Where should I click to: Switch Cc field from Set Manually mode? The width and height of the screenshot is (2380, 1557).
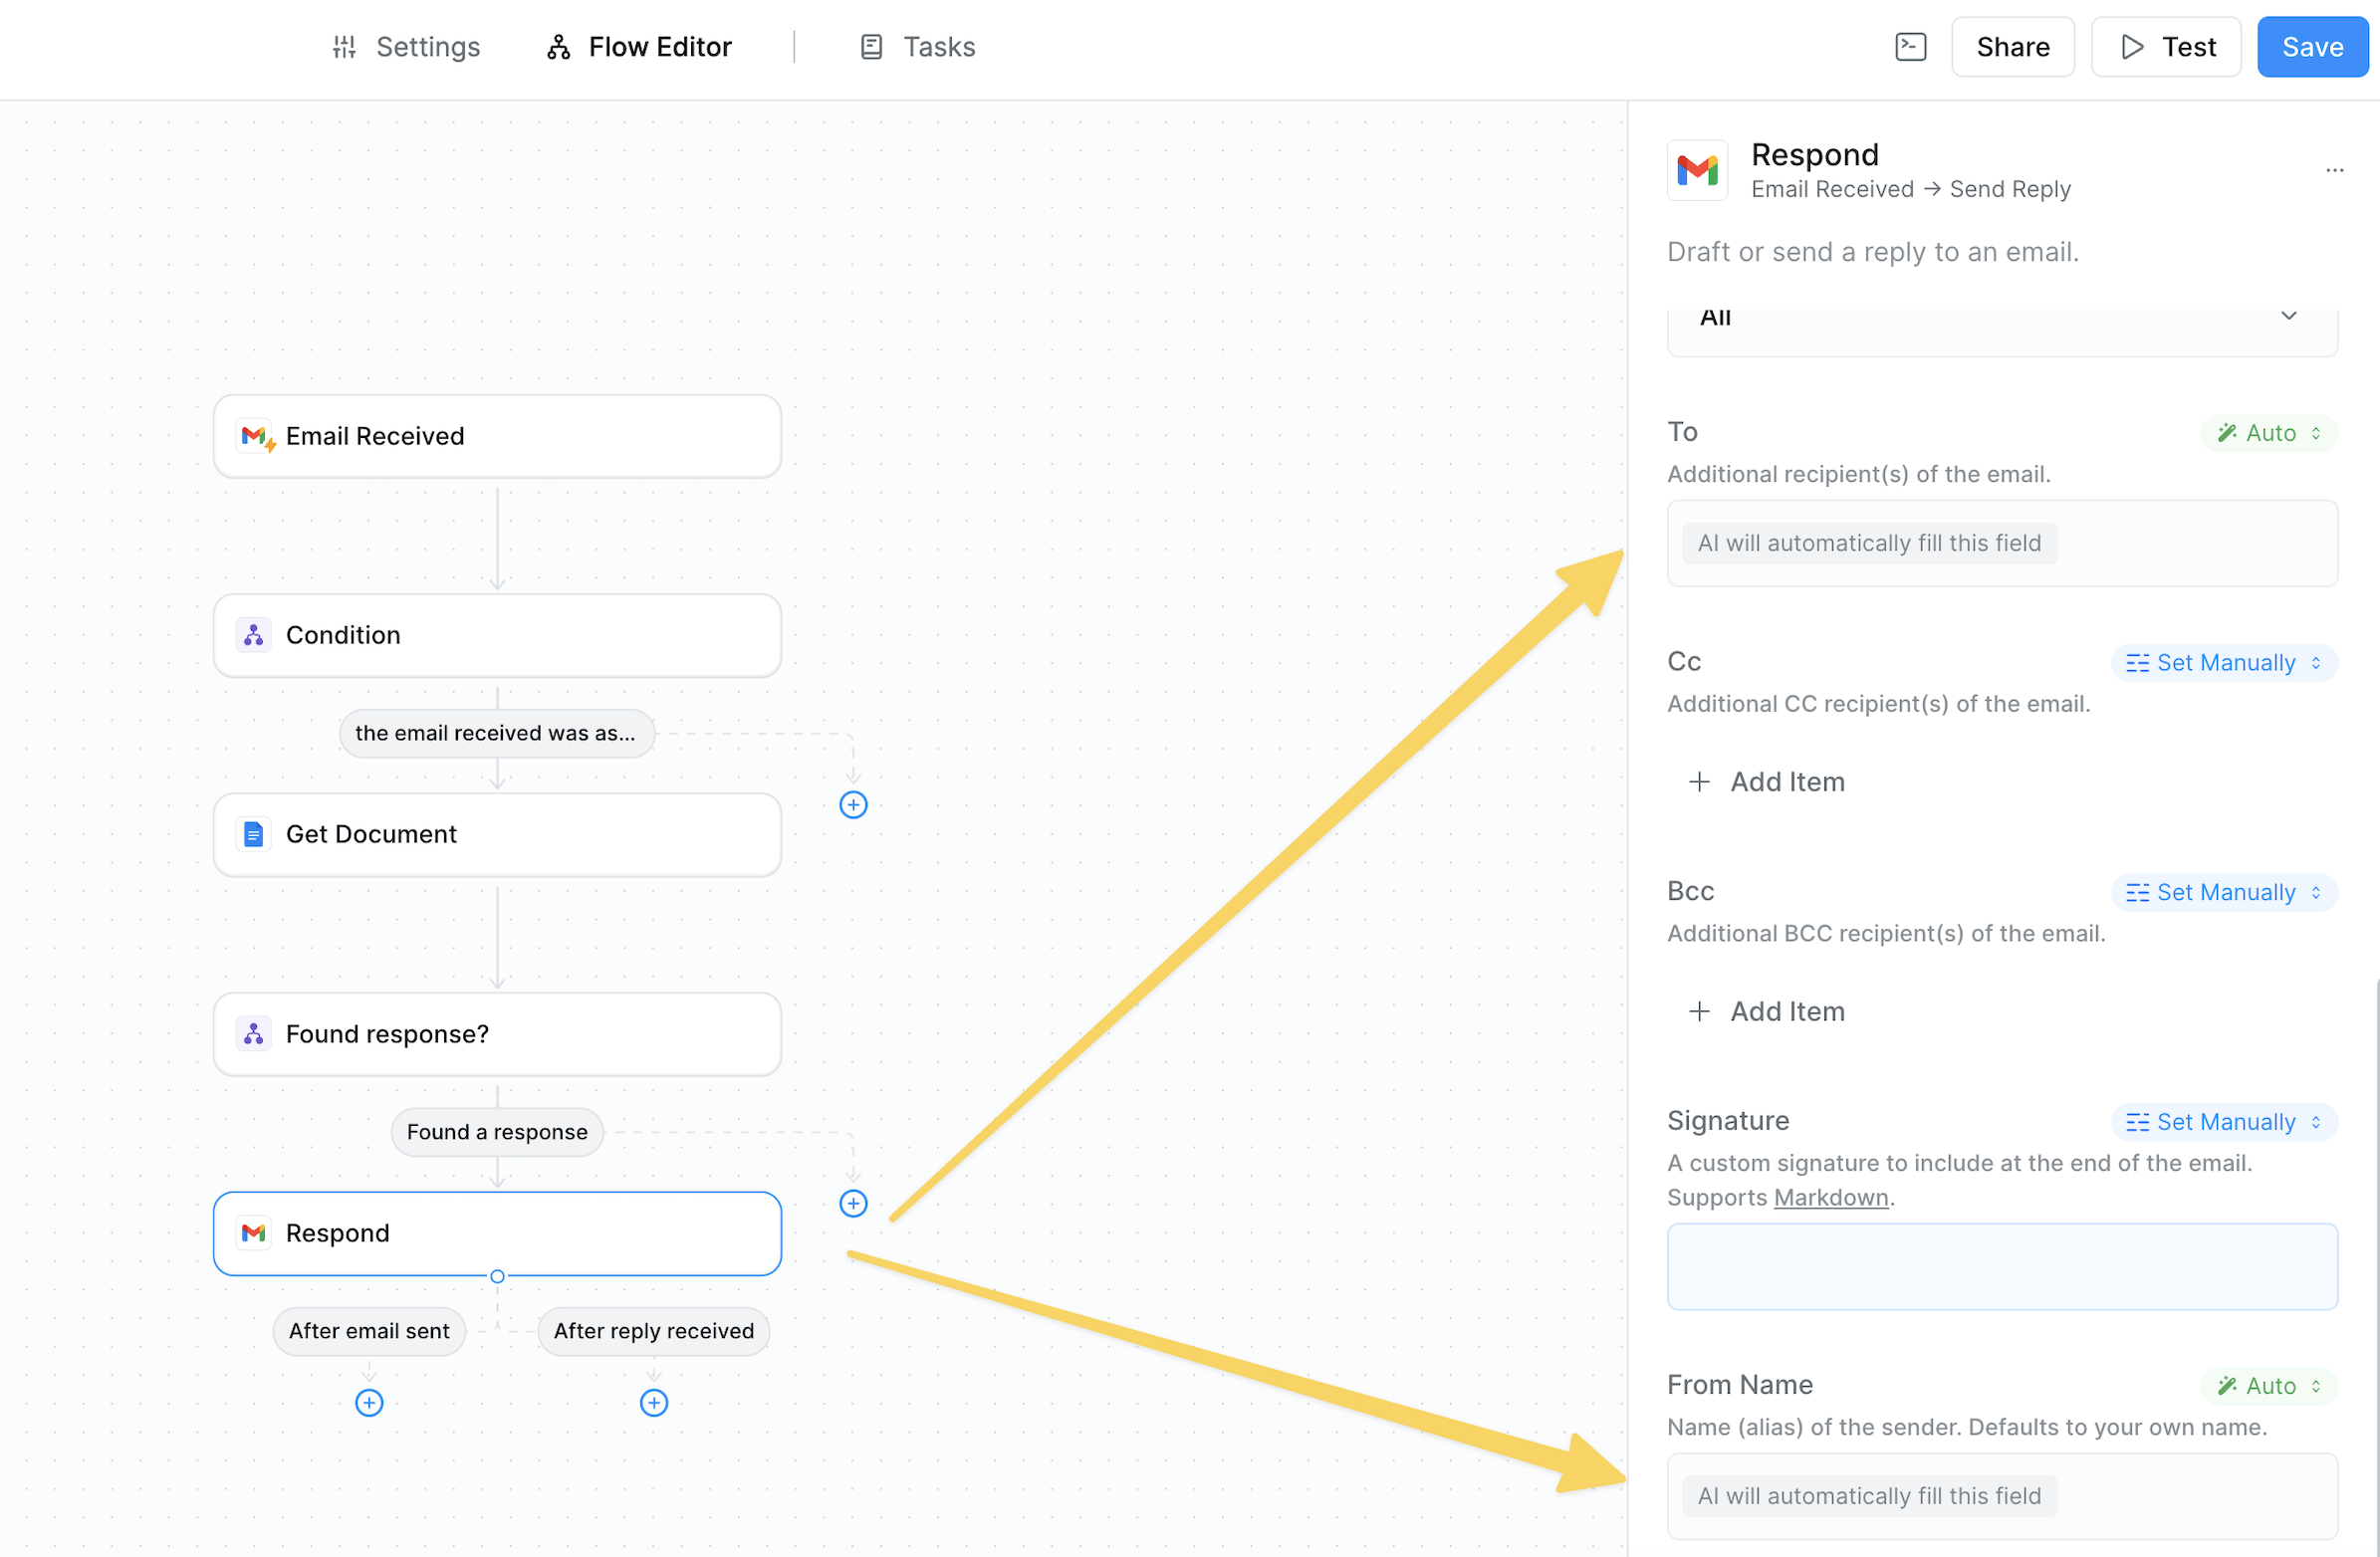coord(2224,662)
